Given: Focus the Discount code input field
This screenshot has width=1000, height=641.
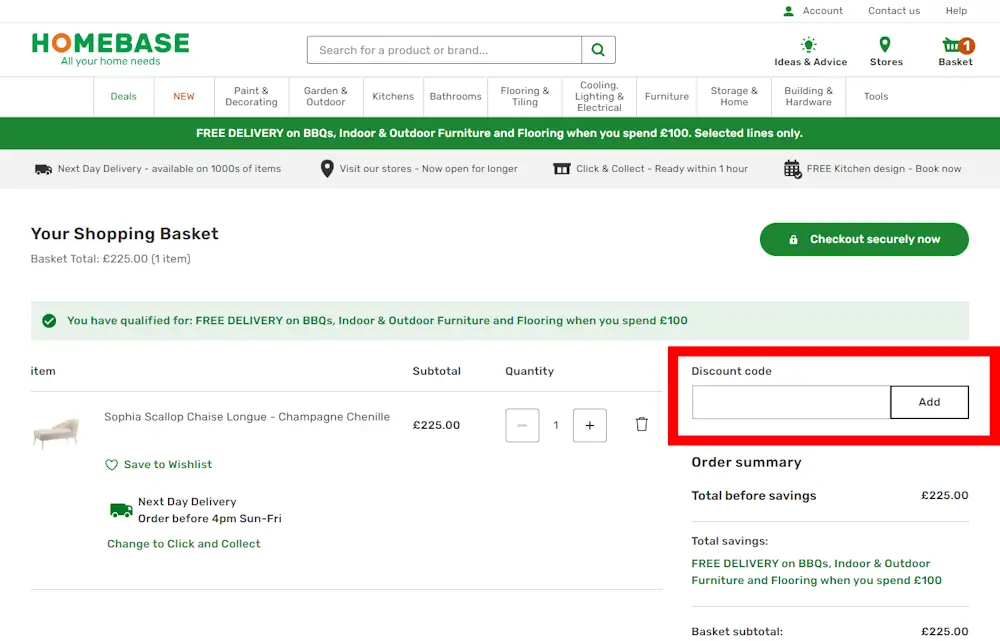Looking at the screenshot, I should pos(791,402).
